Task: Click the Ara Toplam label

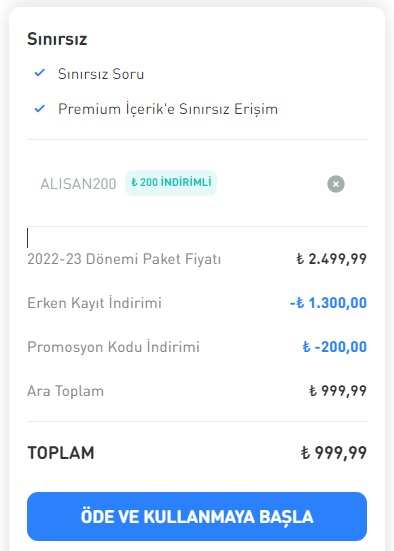Action: pyautogui.click(x=65, y=391)
